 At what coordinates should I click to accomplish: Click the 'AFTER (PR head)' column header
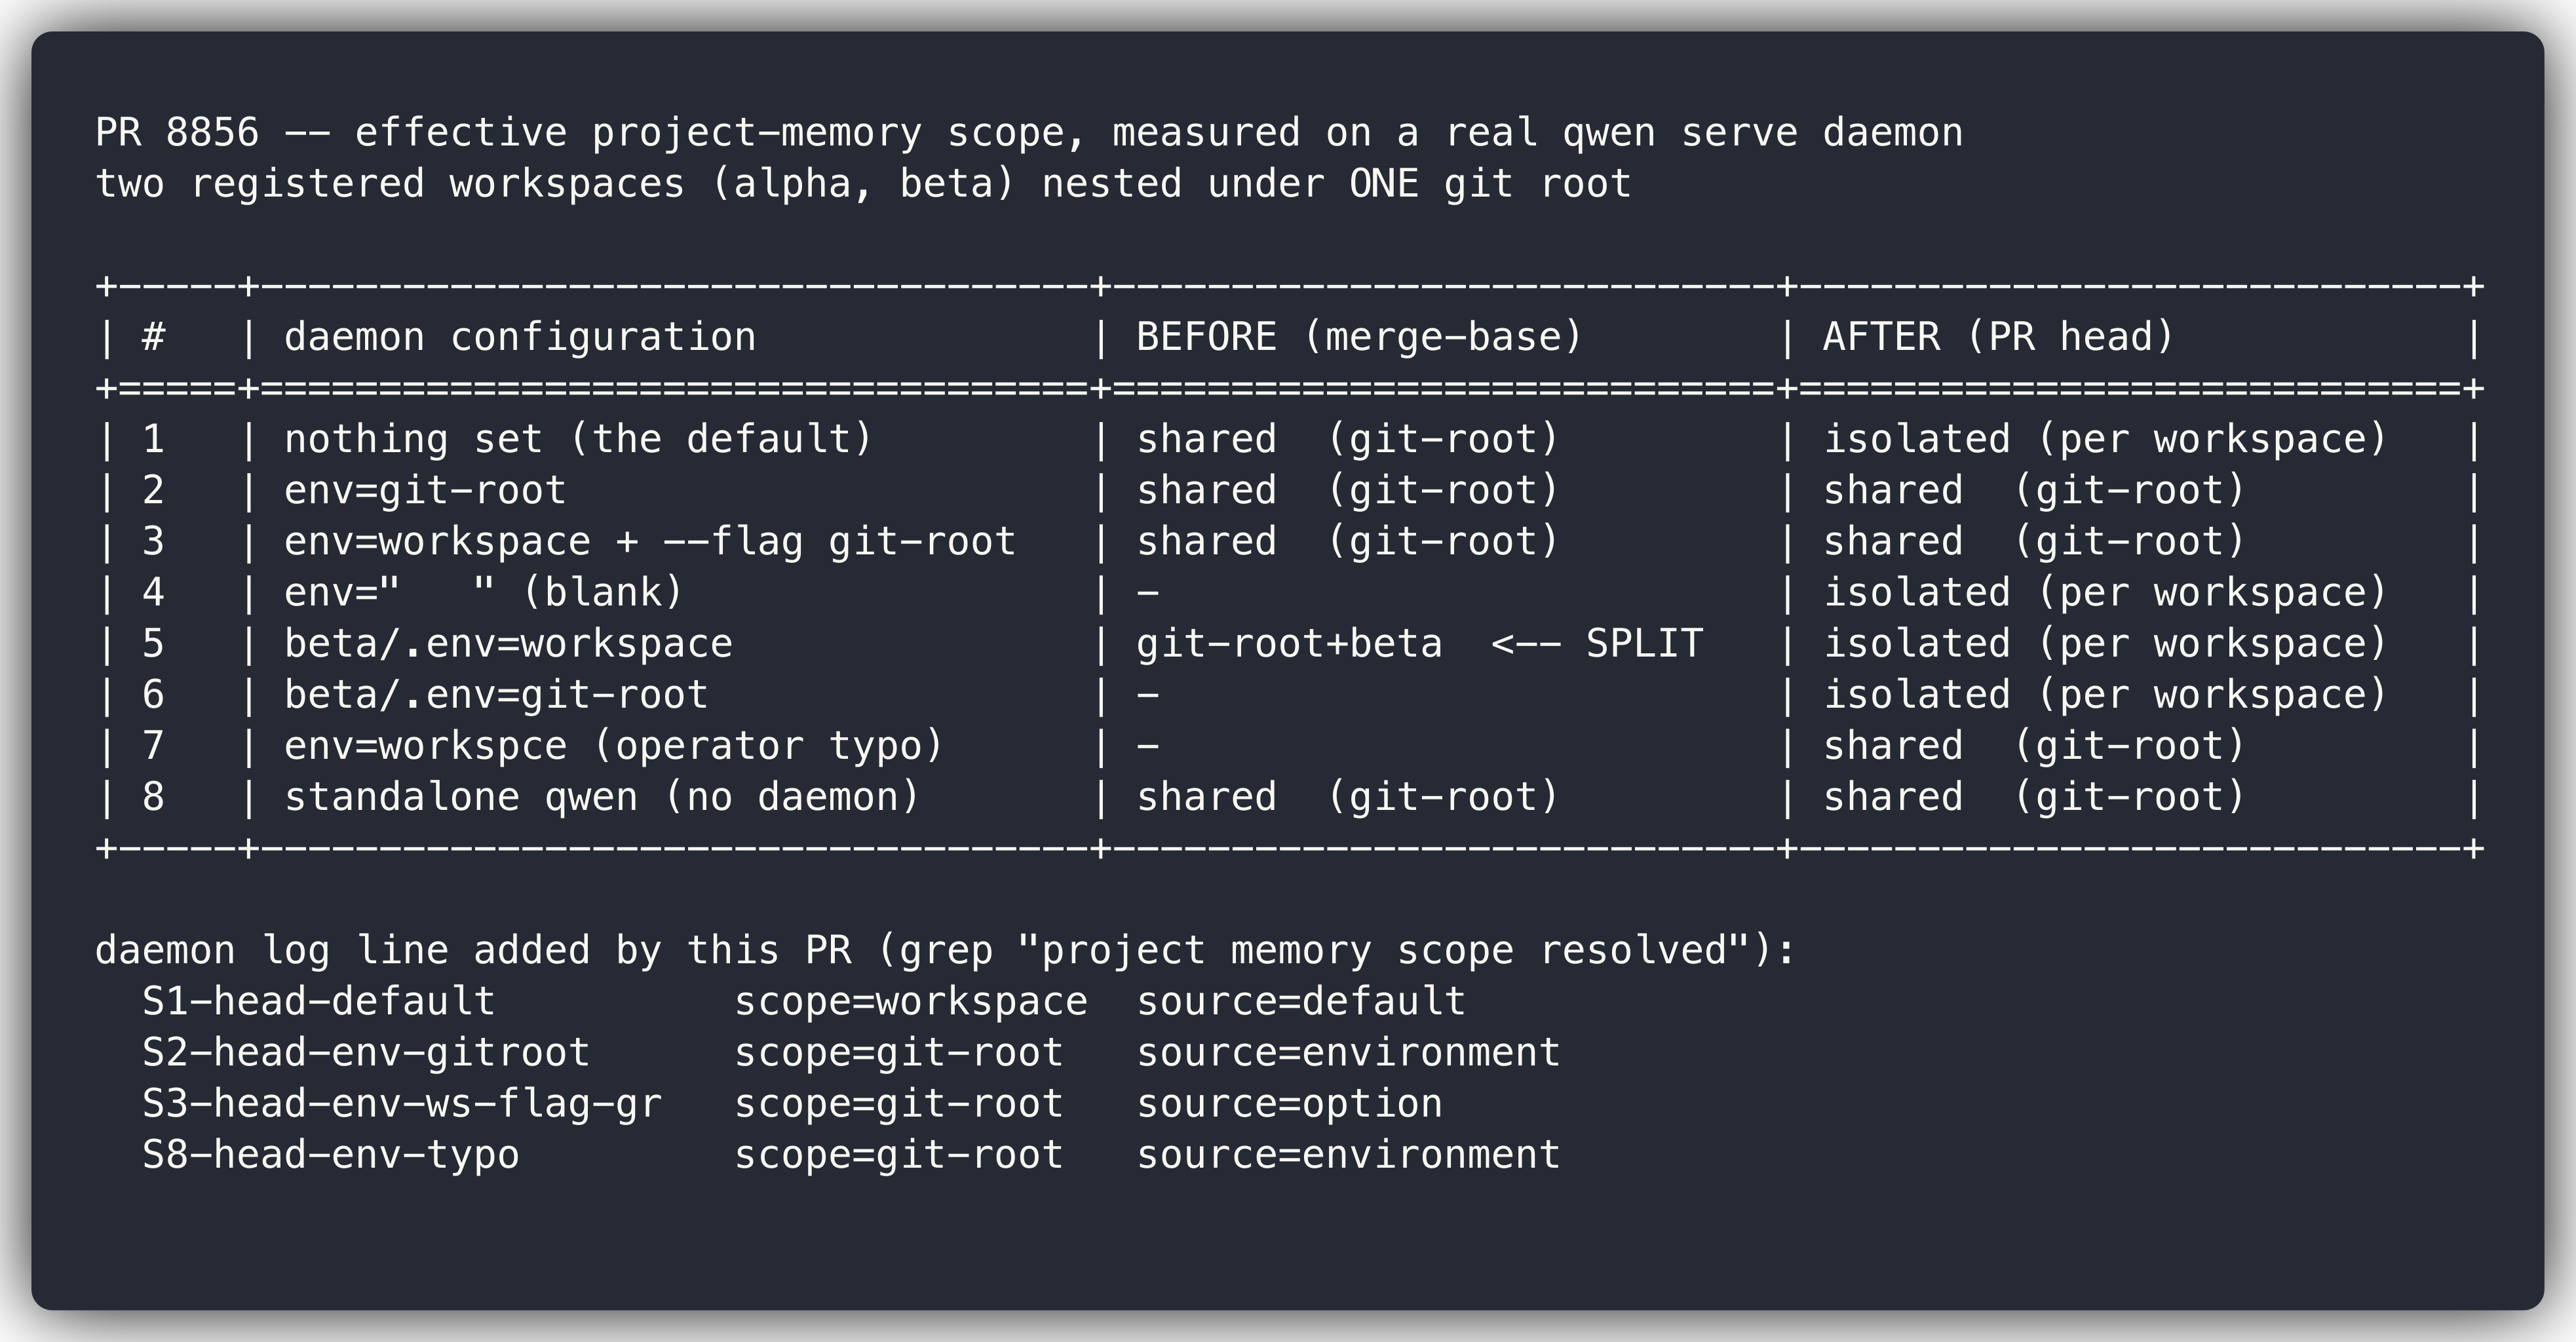tap(1999, 337)
